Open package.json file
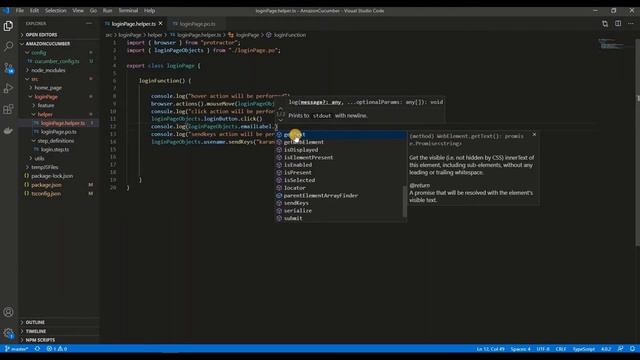The width and height of the screenshot is (640, 360). click(46, 185)
